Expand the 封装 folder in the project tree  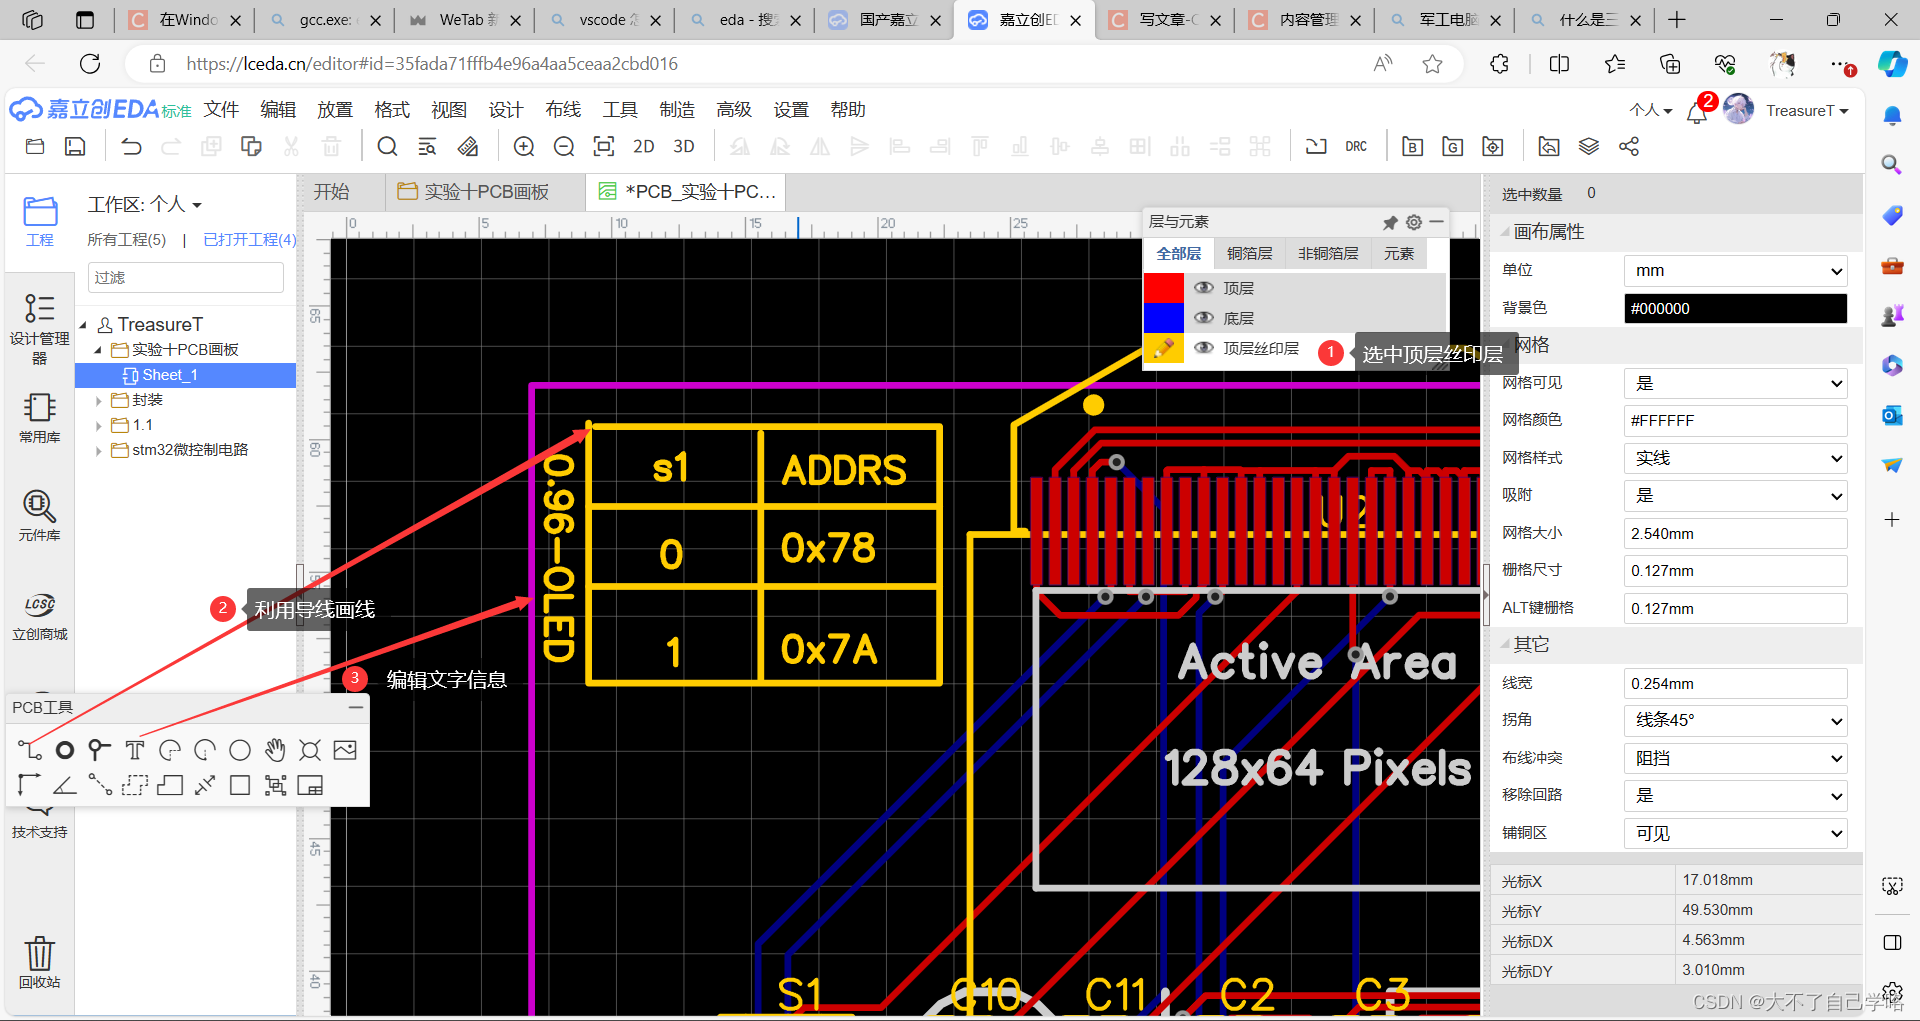click(98, 399)
